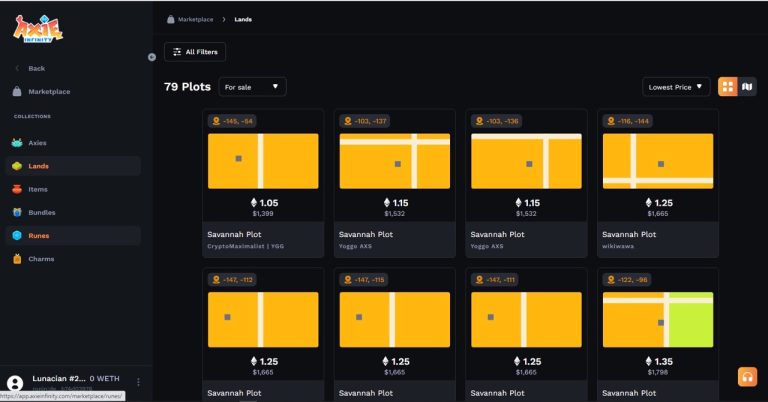Switch to grid view
Screen dimensions: 768x402
tap(728, 87)
